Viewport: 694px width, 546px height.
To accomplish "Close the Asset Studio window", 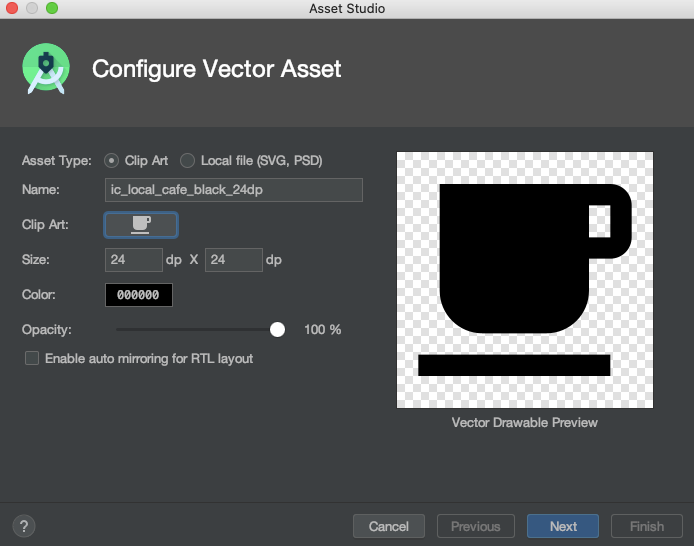I will click(12, 8).
